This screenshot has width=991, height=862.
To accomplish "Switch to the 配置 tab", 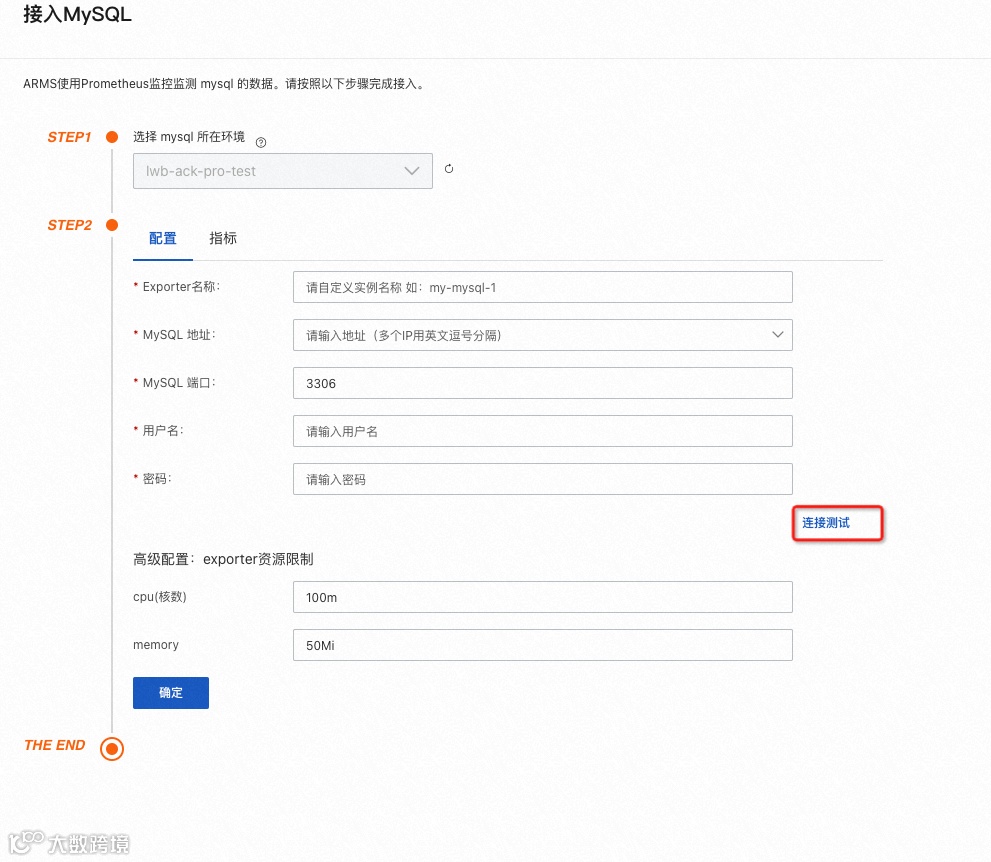I will pos(162,238).
